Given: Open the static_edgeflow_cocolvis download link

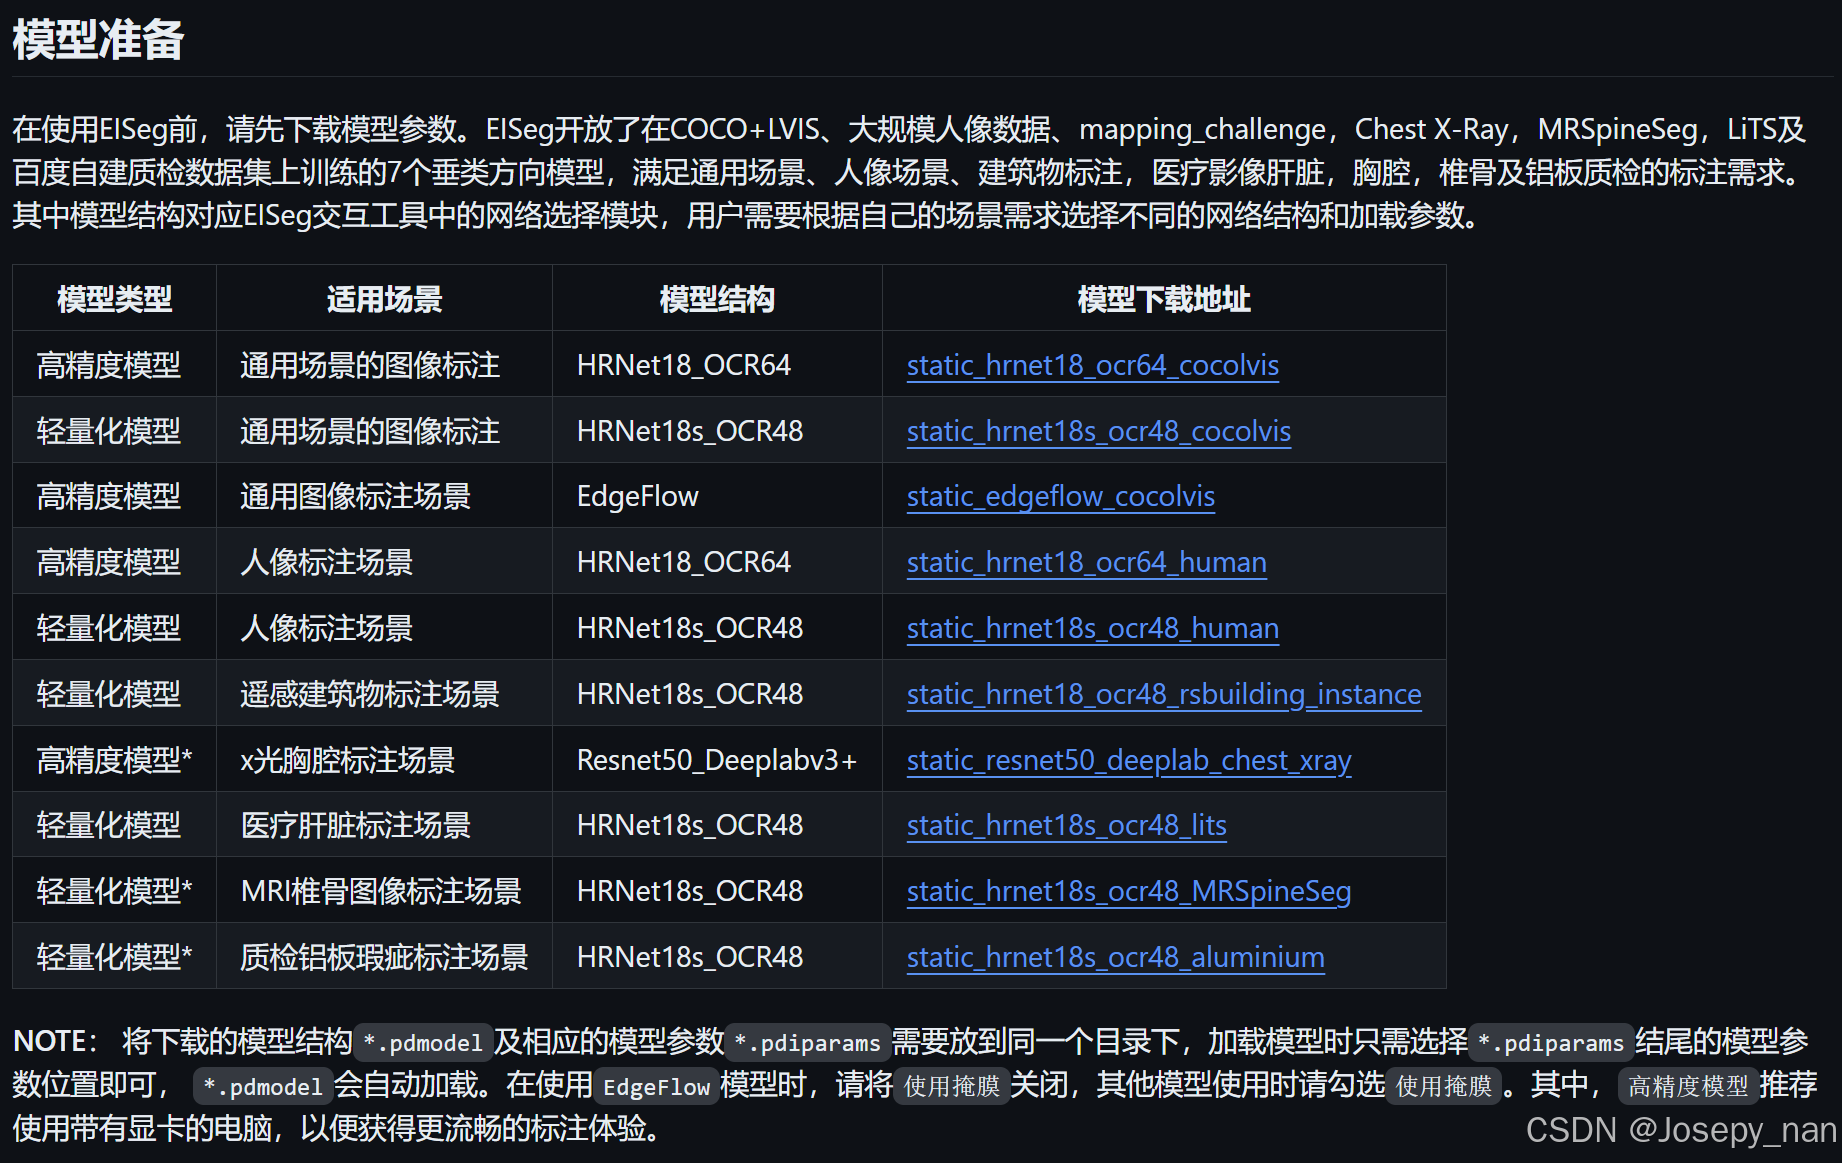Looking at the screenshot, I should [1059, 497].
